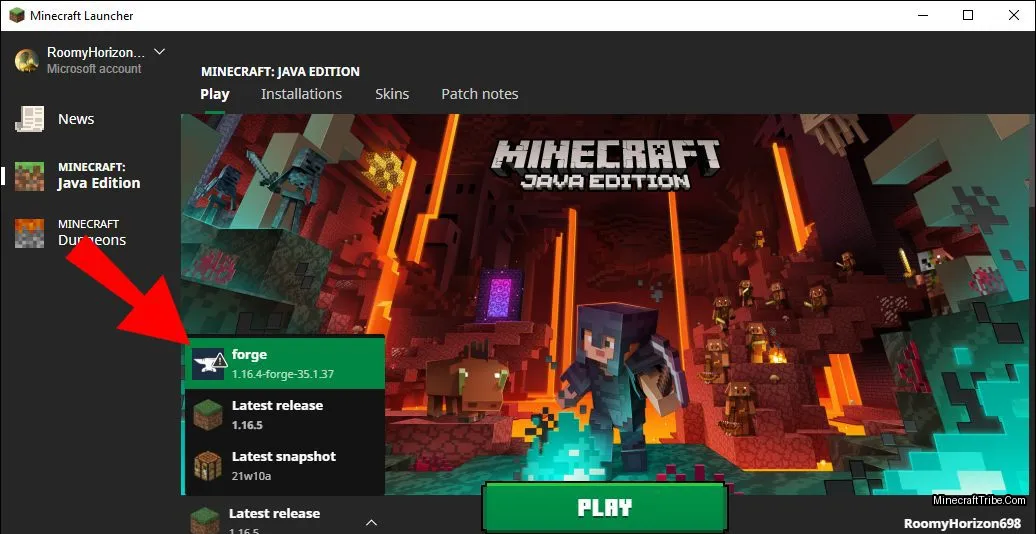Click the MINECRAFT: JAVA EDITION heading
The image size is (1036, 534).
(280, 71)
